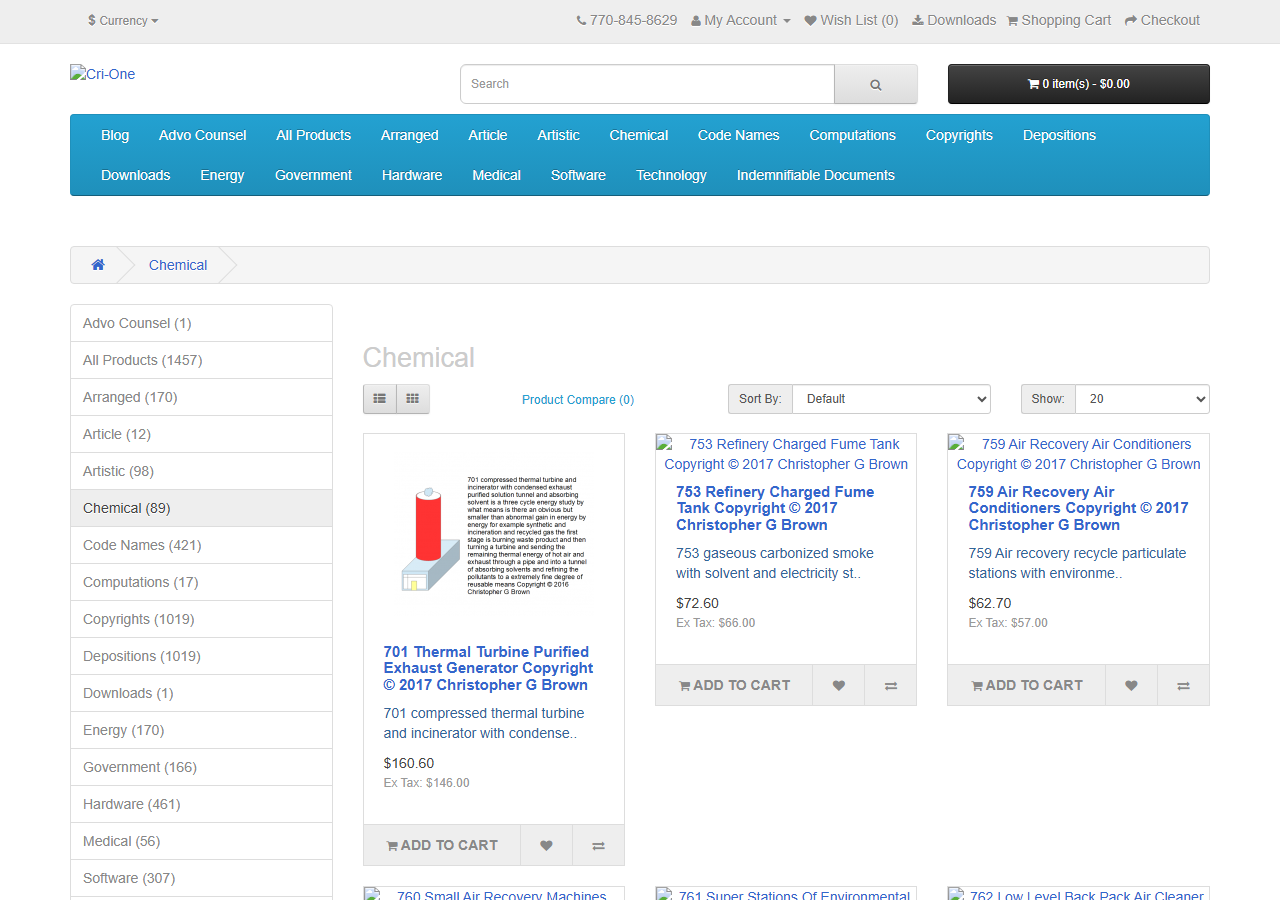Add 759 Air Recovery Air Conditioners to cart
1280x900 pixels.
1027,685
